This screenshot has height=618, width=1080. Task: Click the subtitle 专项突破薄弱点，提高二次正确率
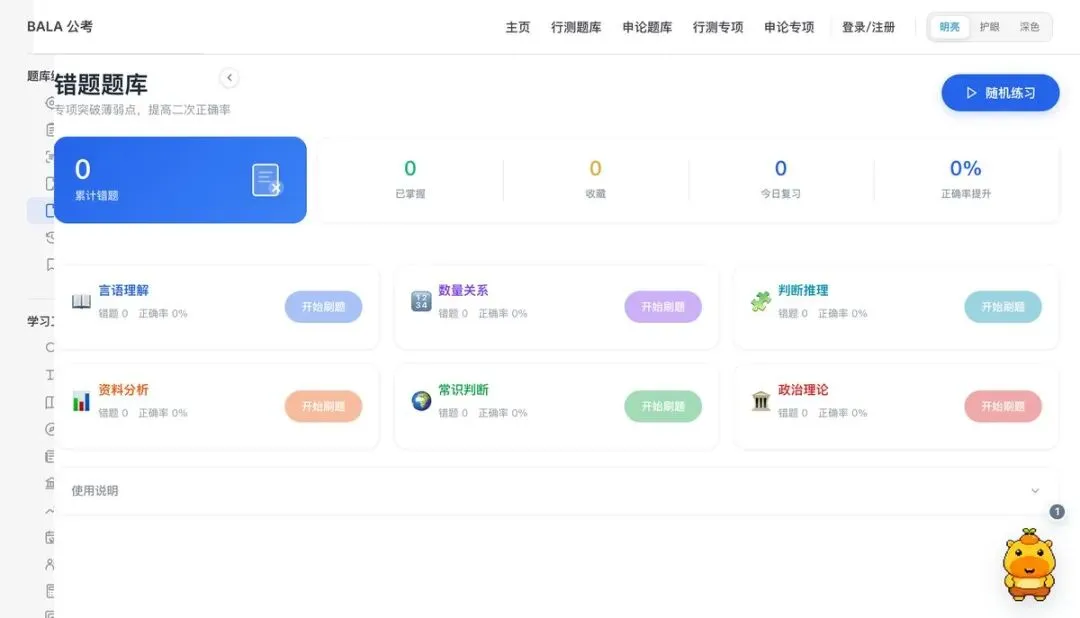(x=143, y=110)
